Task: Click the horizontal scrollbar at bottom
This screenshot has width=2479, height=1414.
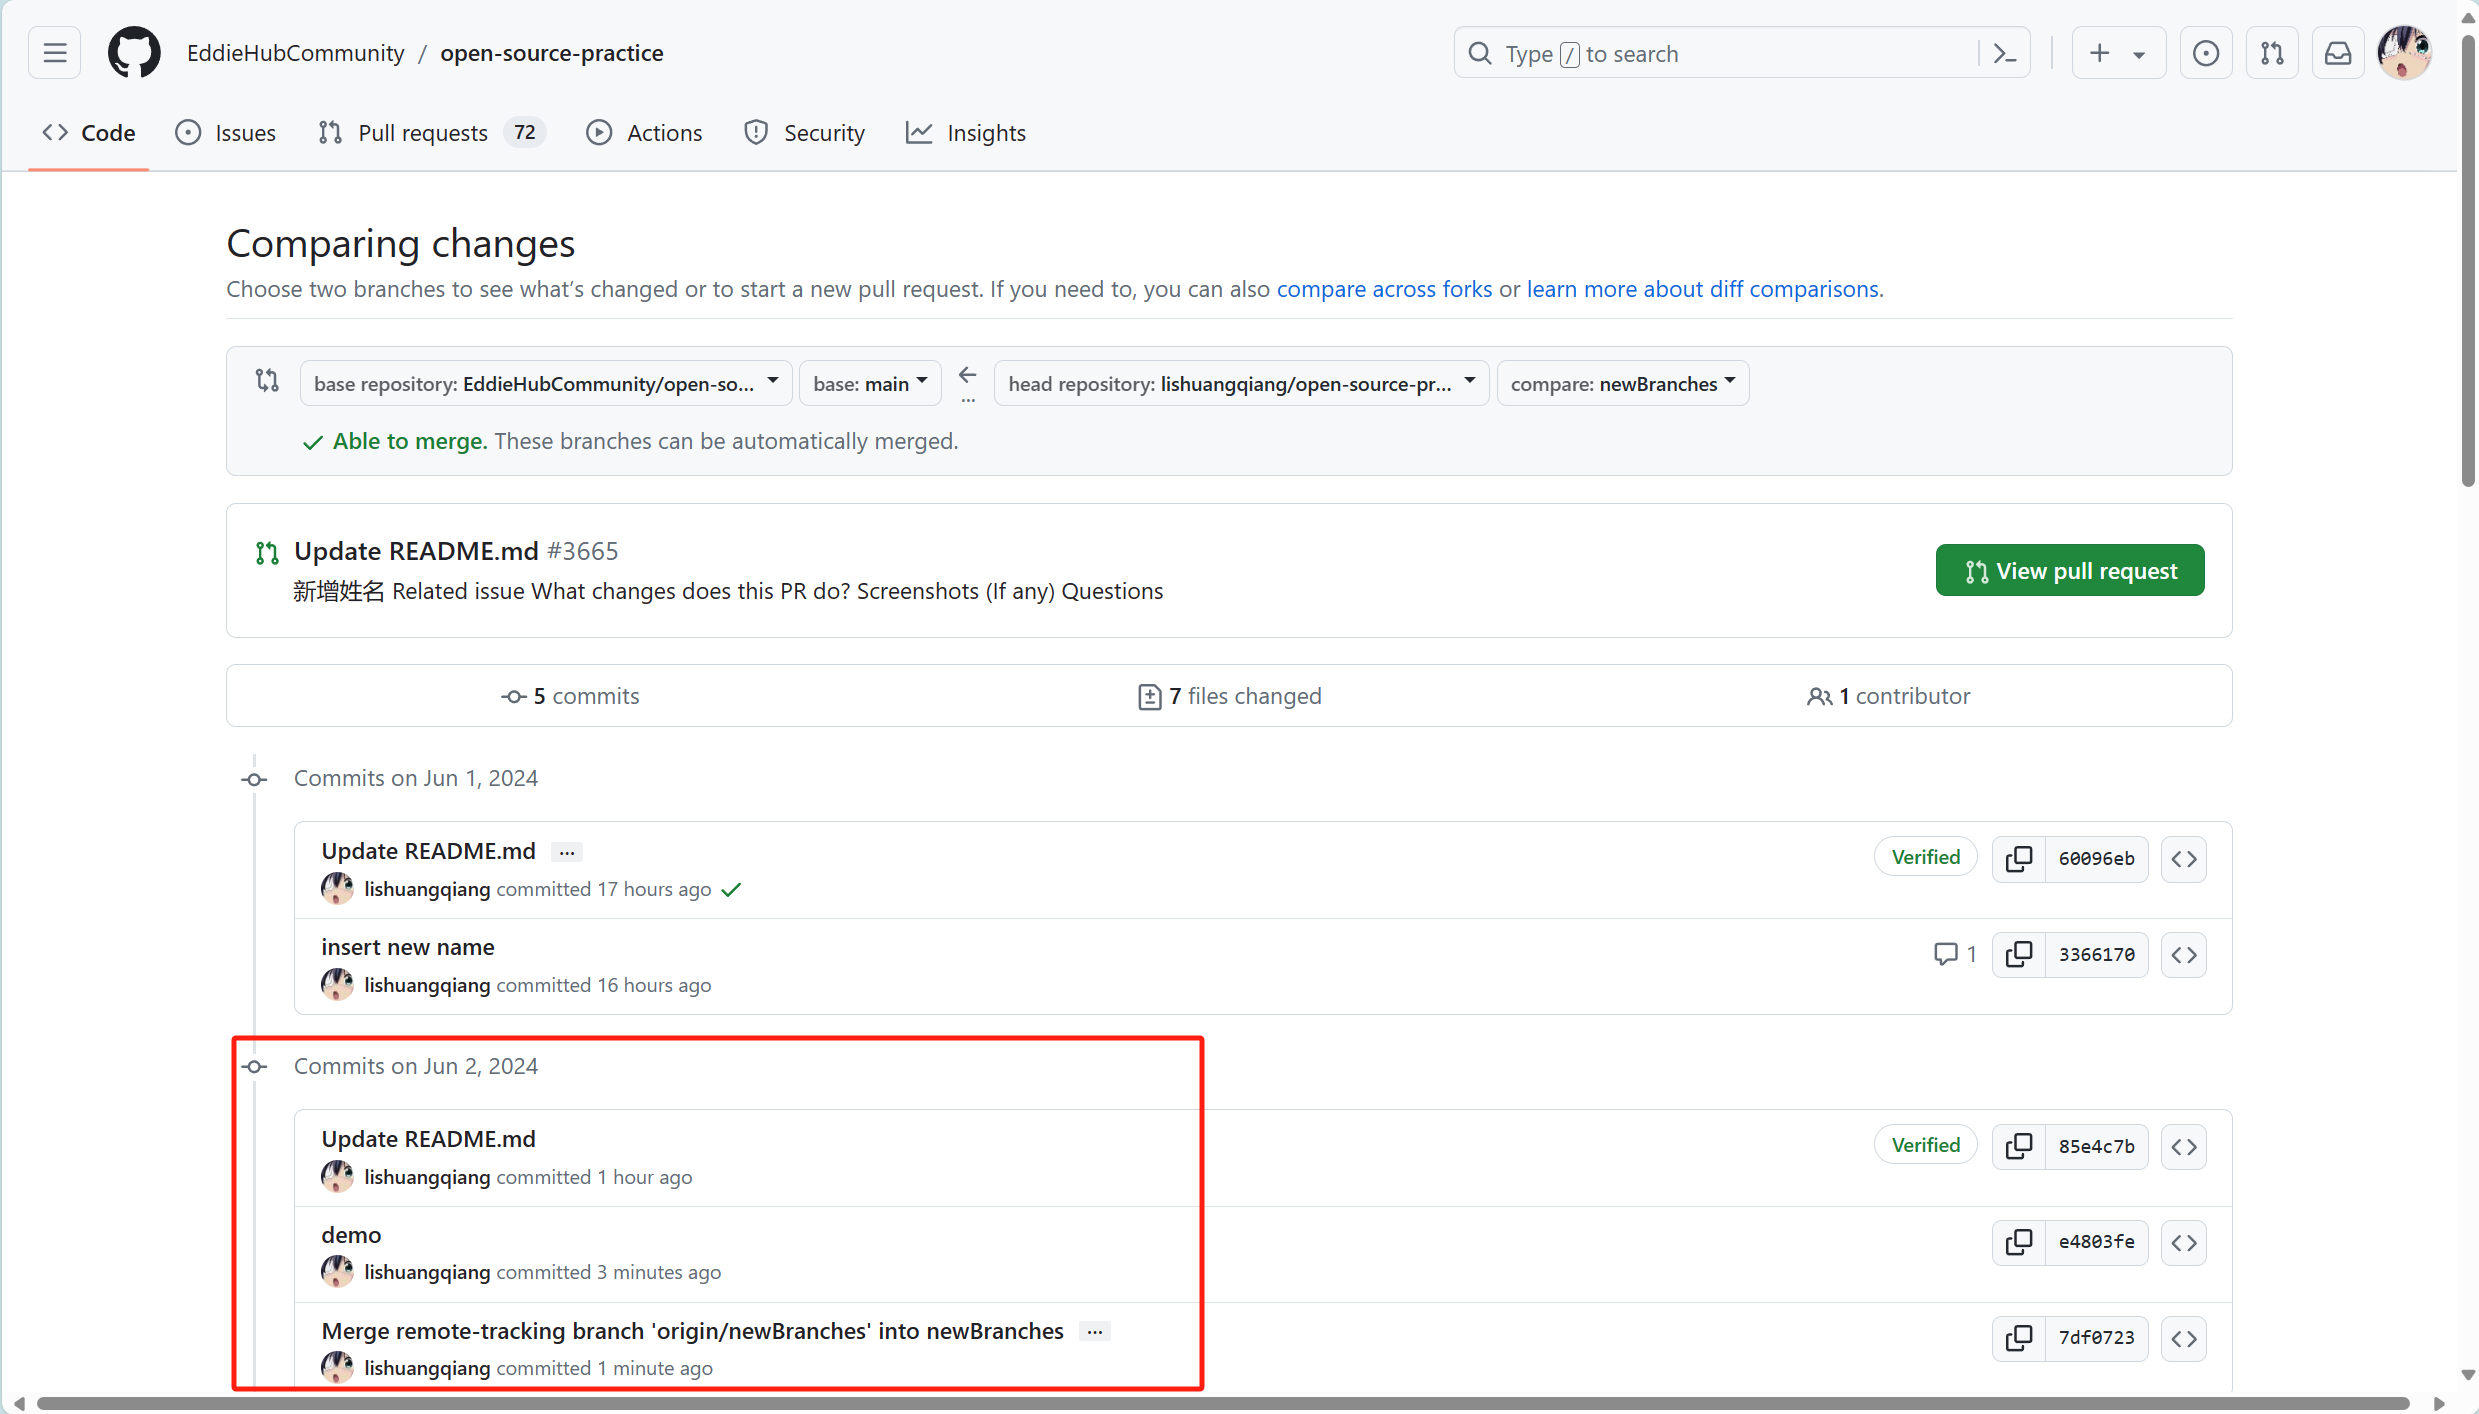Action: pos(1220,1403)
